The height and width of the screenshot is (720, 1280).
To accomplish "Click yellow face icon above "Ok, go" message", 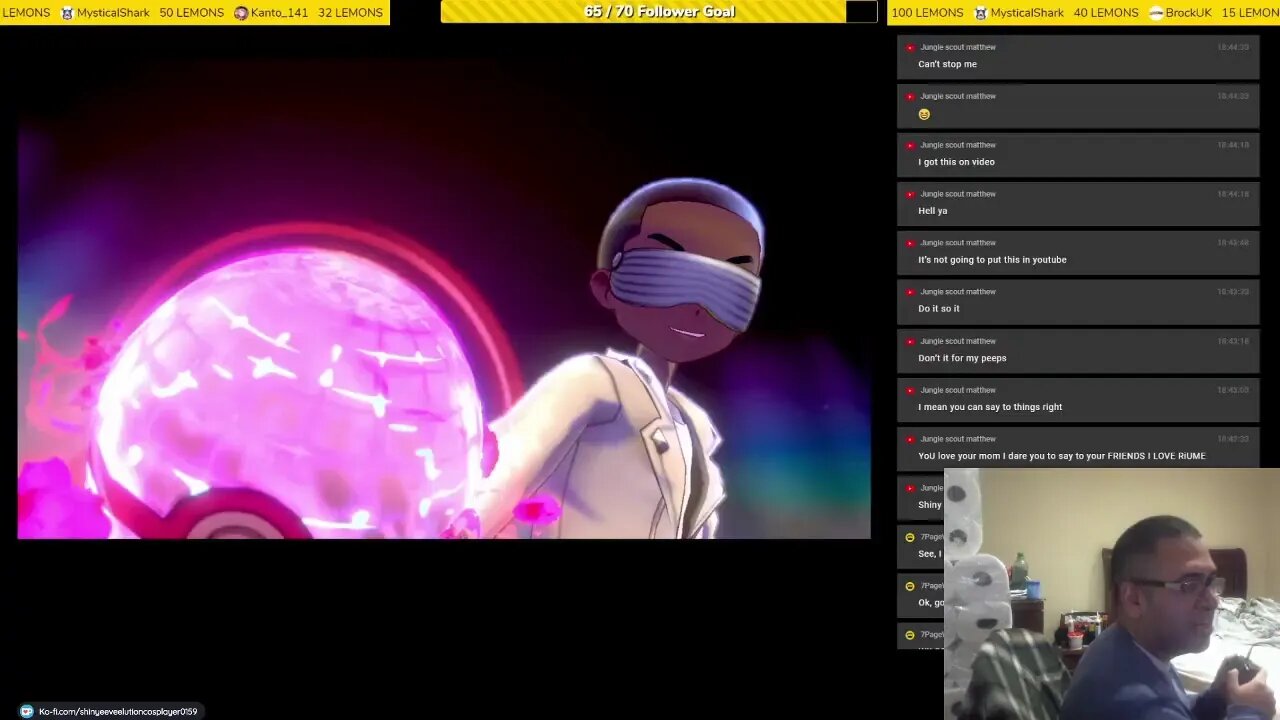I will coord(910,586).
